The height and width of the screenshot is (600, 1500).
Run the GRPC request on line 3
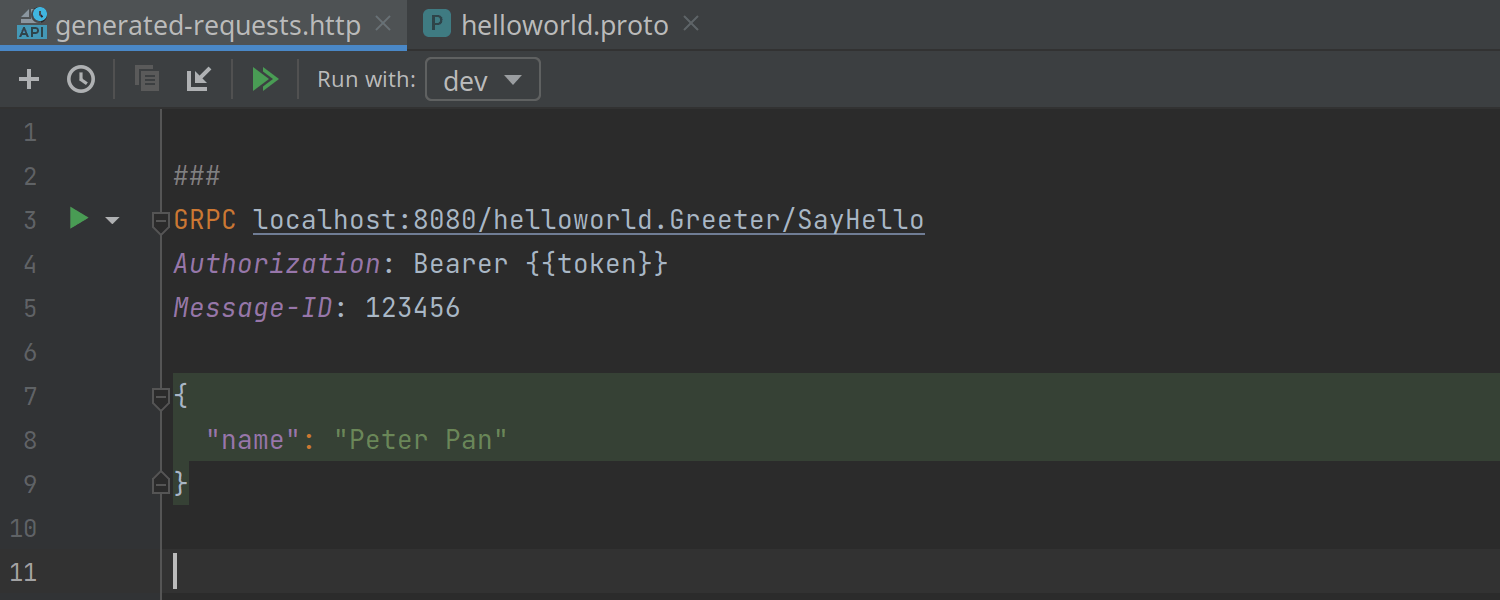[x=79, y=218]
